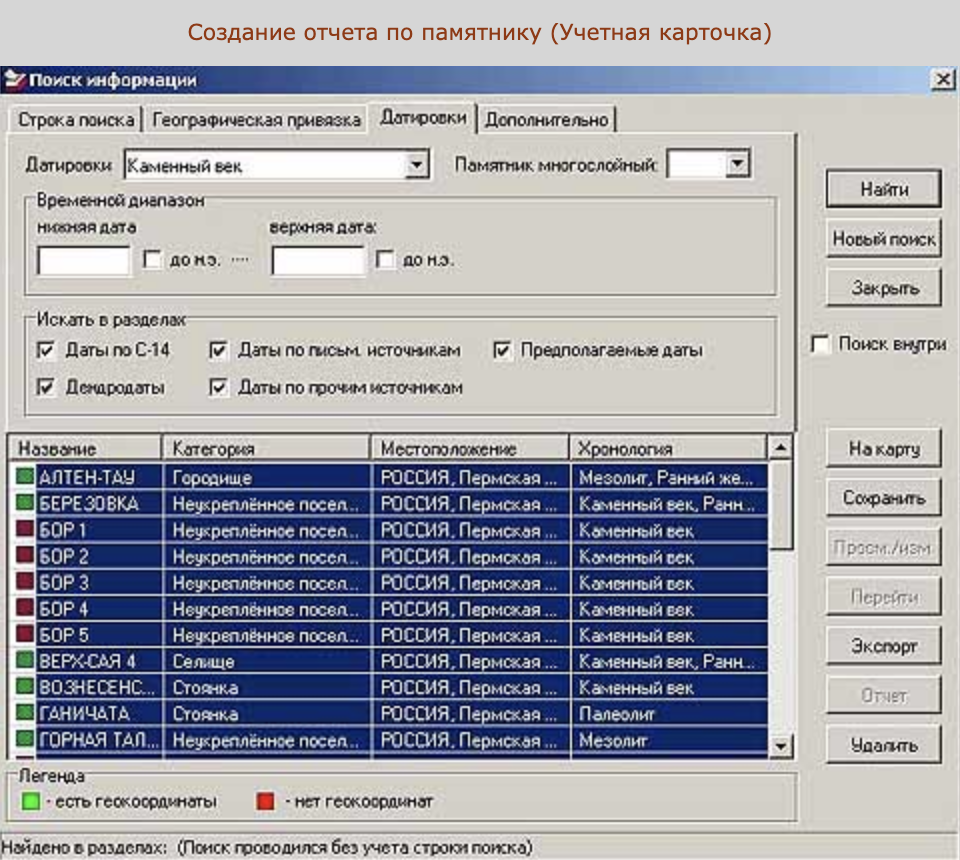The image size is (960, 860).
Task: Click the green geocoordinate icon beside АЛТЕН-ТАУ
Action: point(25,478)
